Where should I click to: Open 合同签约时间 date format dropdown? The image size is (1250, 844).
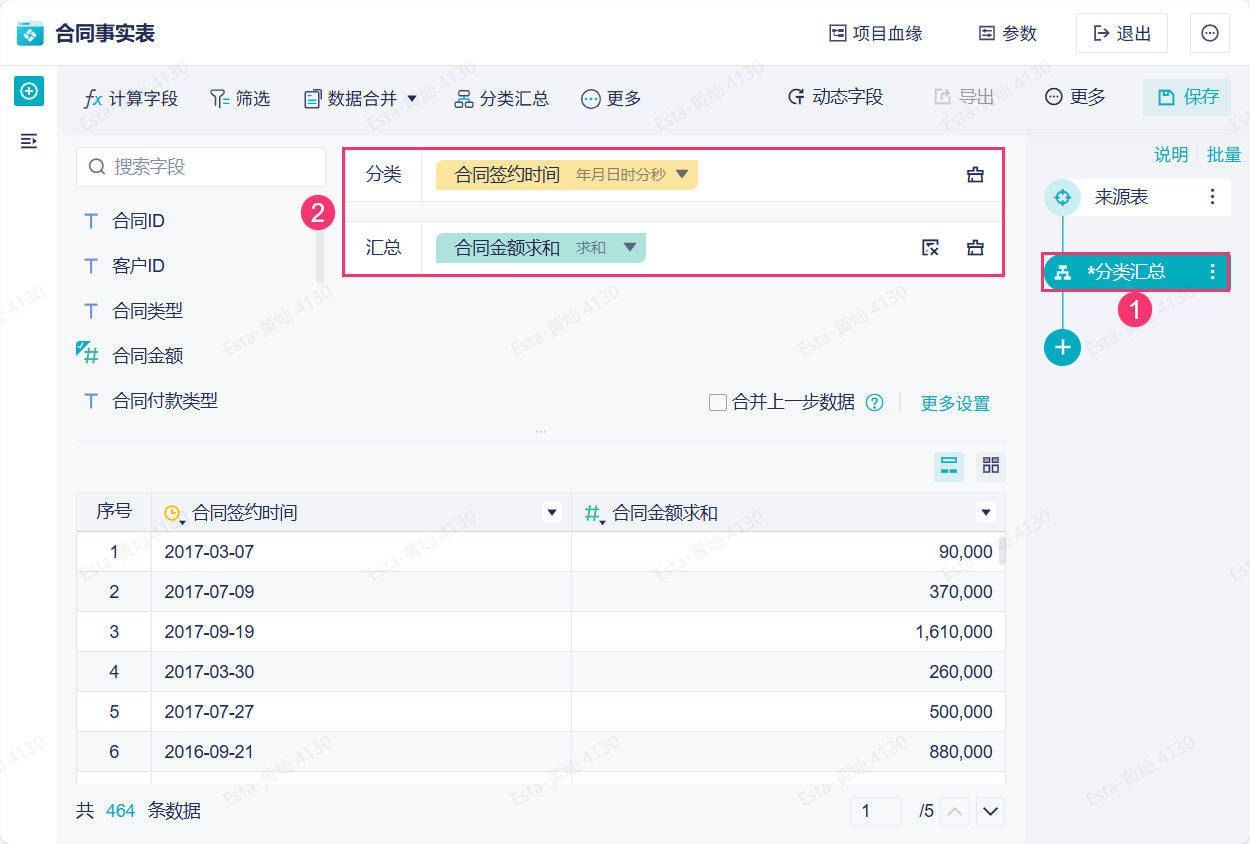682,175
